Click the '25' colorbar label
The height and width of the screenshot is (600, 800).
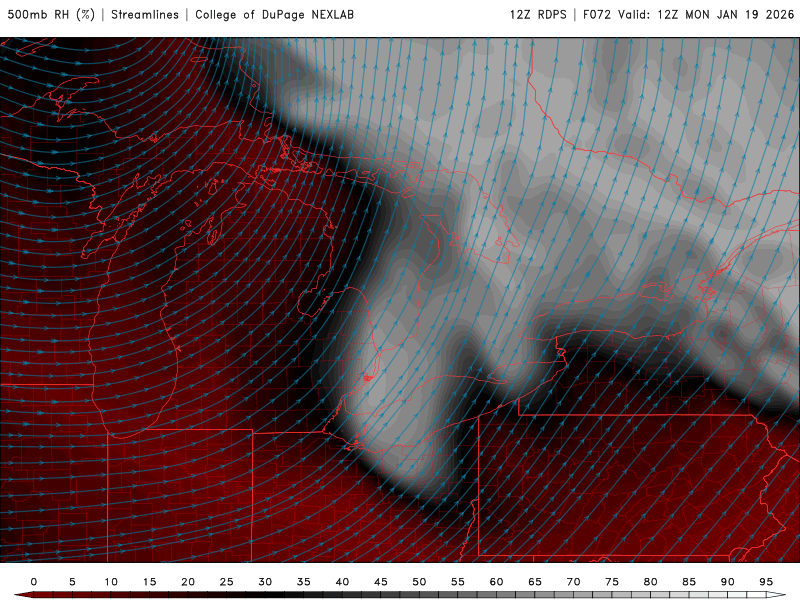pos(227,582)
